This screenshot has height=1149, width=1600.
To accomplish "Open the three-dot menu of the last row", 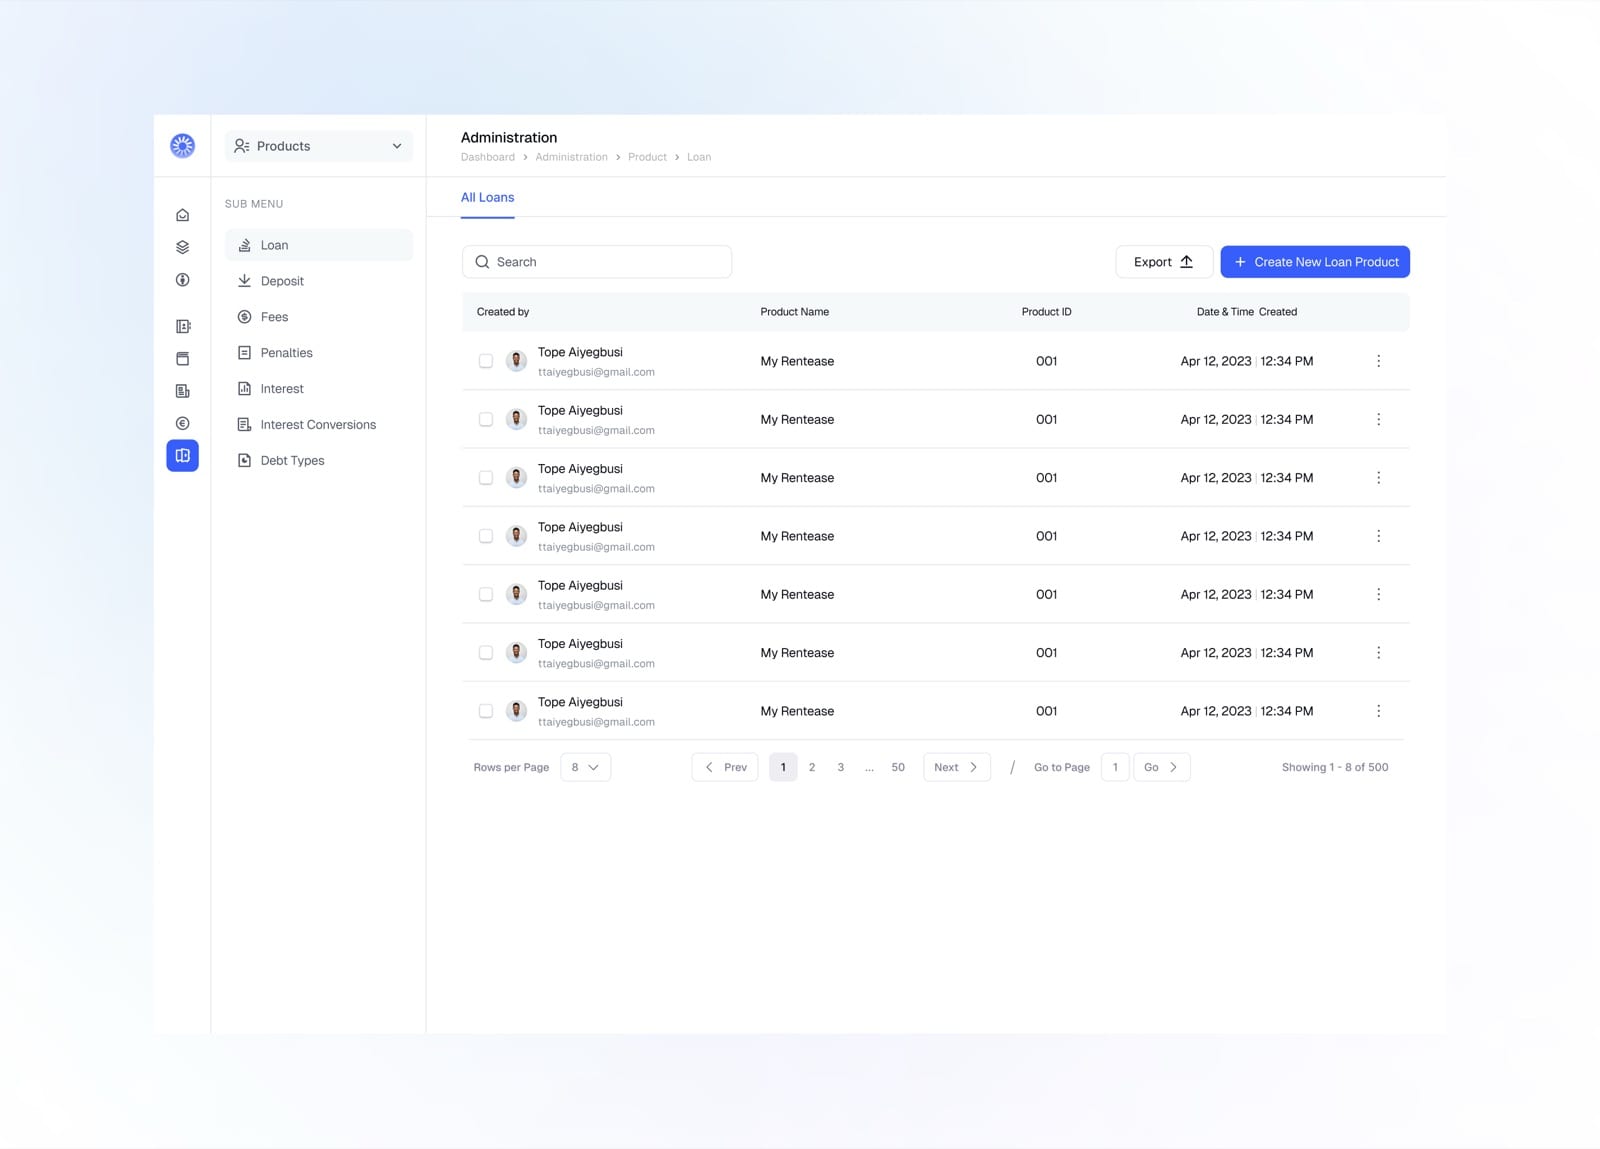I will (1378, 711).
